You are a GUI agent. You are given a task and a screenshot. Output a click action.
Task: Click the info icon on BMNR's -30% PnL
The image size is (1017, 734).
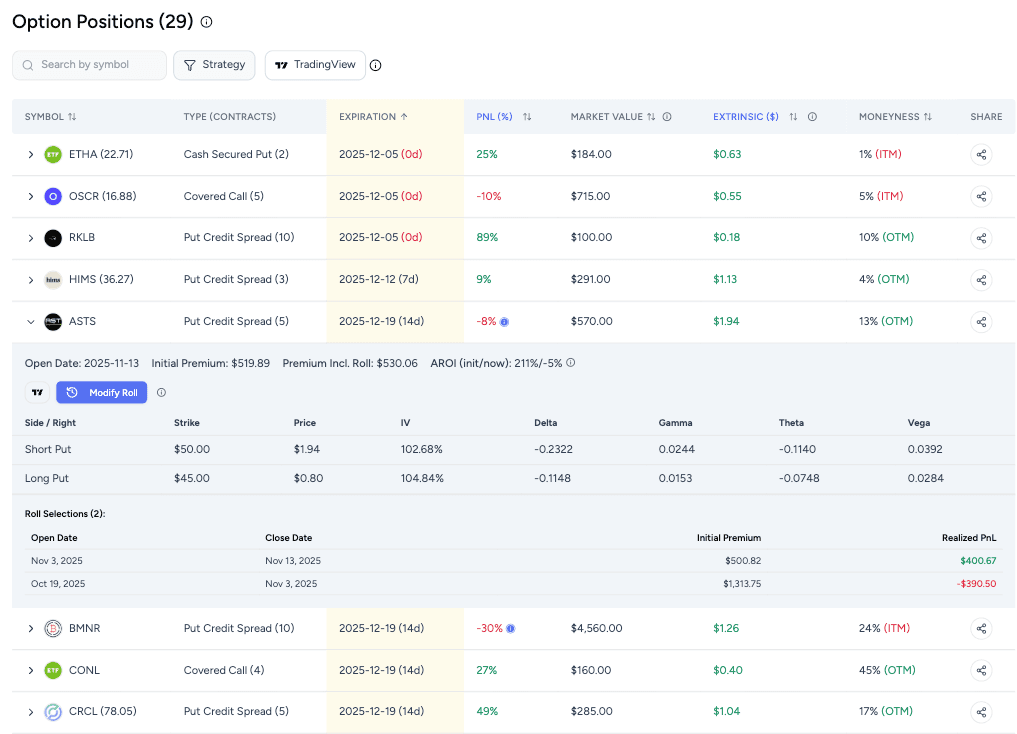pyautogui.click(x=510, y=628)
